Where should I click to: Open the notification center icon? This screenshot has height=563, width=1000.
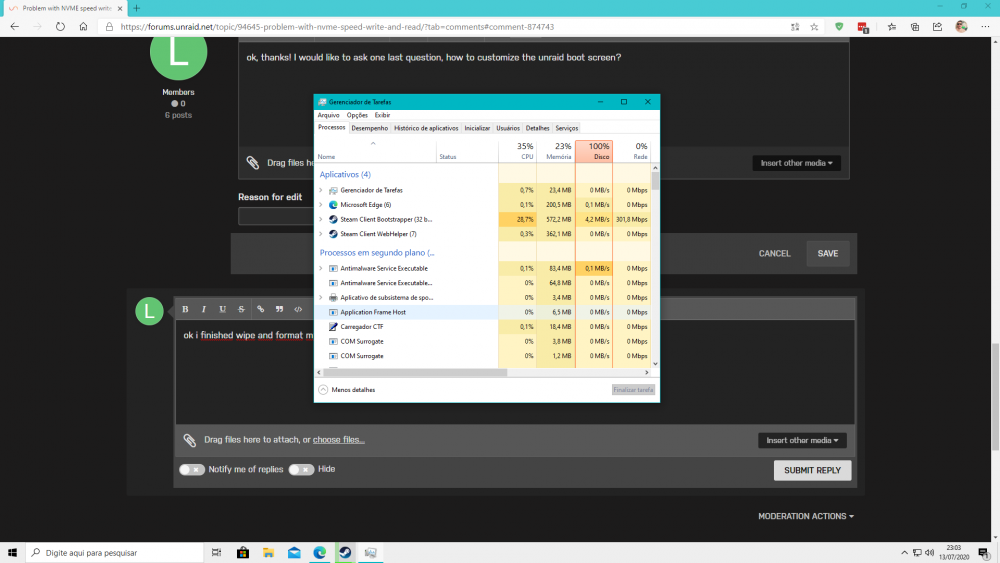coord(984,553)
